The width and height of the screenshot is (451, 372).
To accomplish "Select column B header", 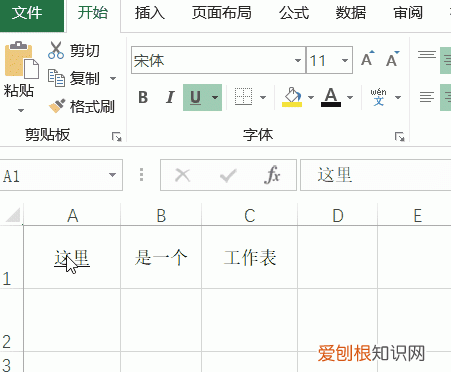I will (x=161, y=216).
